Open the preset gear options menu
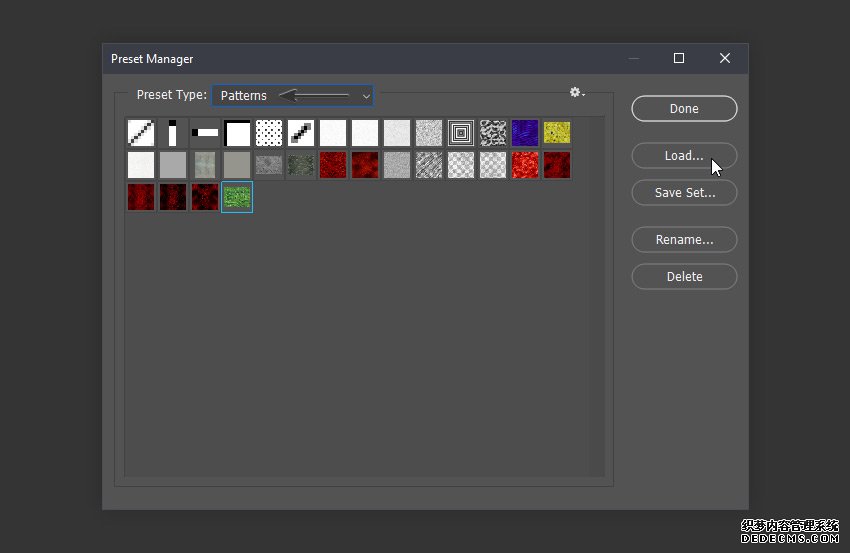 pos(577,93)
